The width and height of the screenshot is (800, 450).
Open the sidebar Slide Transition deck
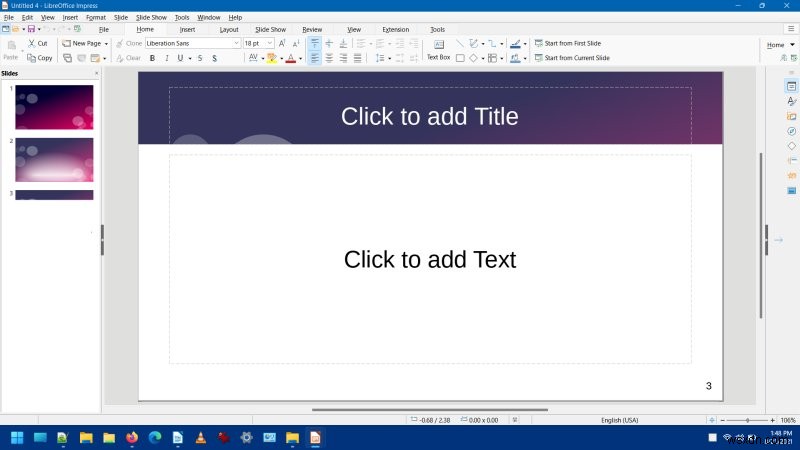(791, 161)
